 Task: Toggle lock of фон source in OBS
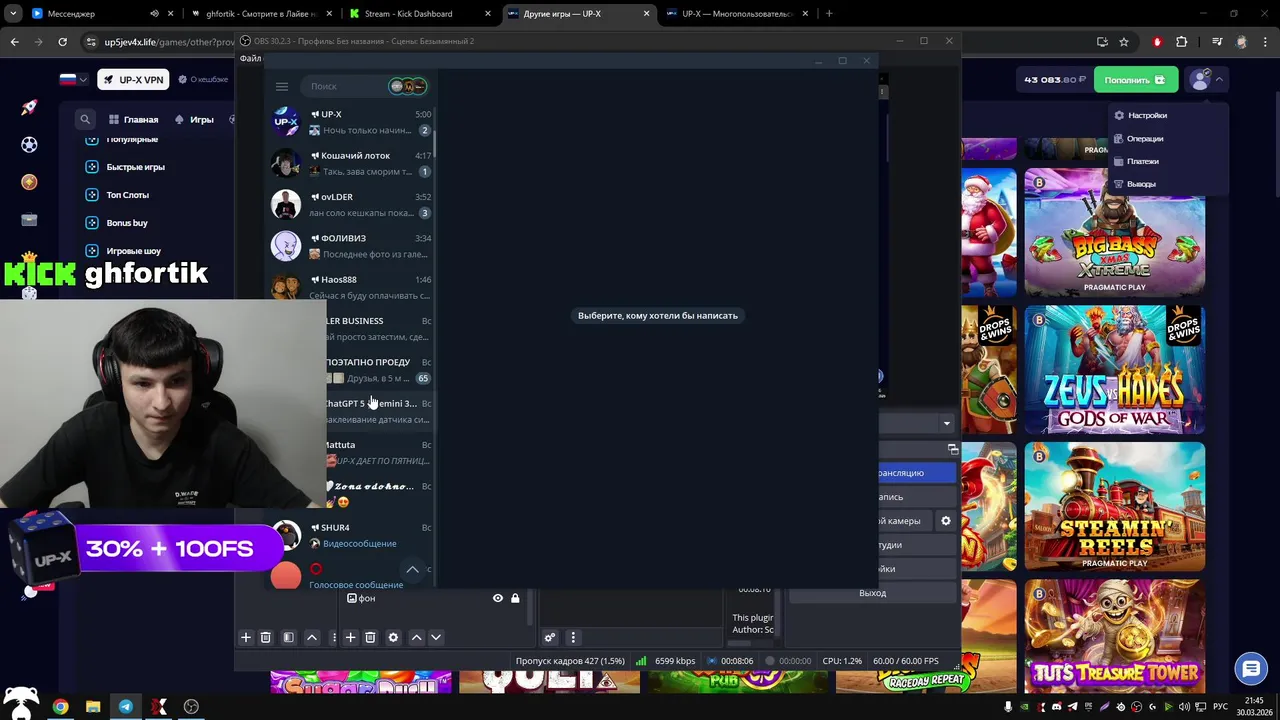coord(515,598)
